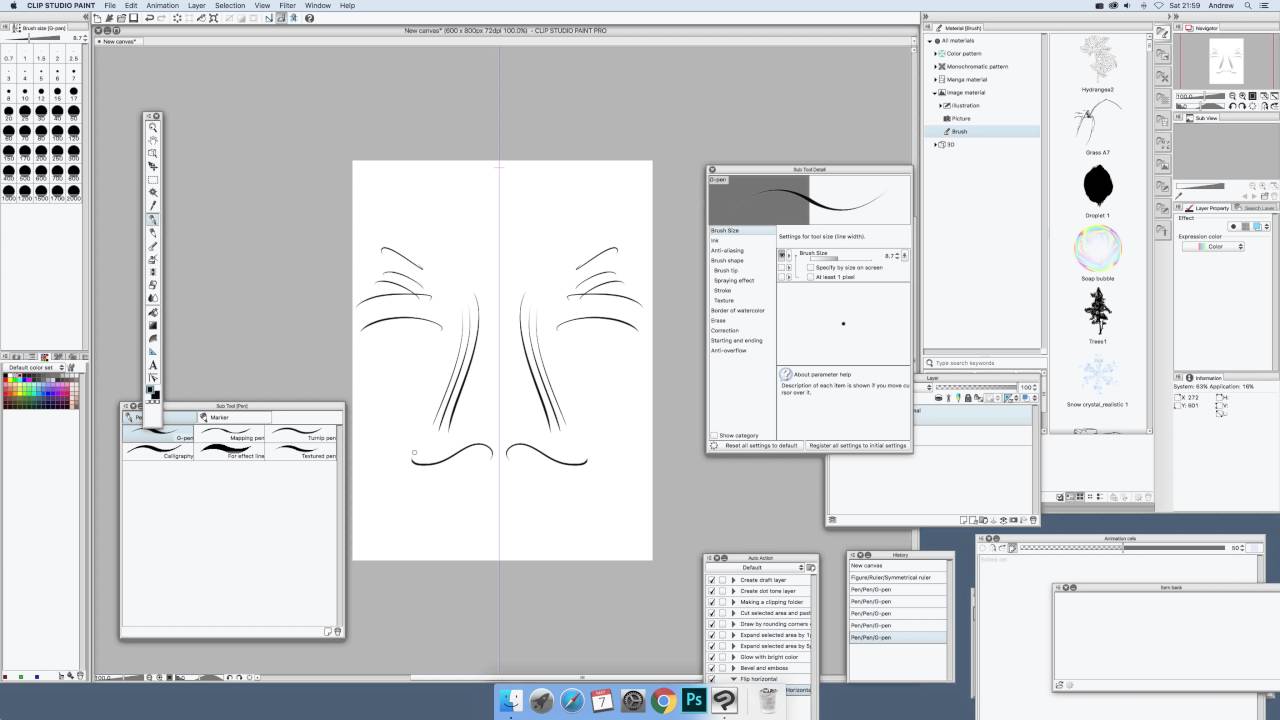
Task: Select the Zoom (magnifier) tool
Action: [153, 128]
